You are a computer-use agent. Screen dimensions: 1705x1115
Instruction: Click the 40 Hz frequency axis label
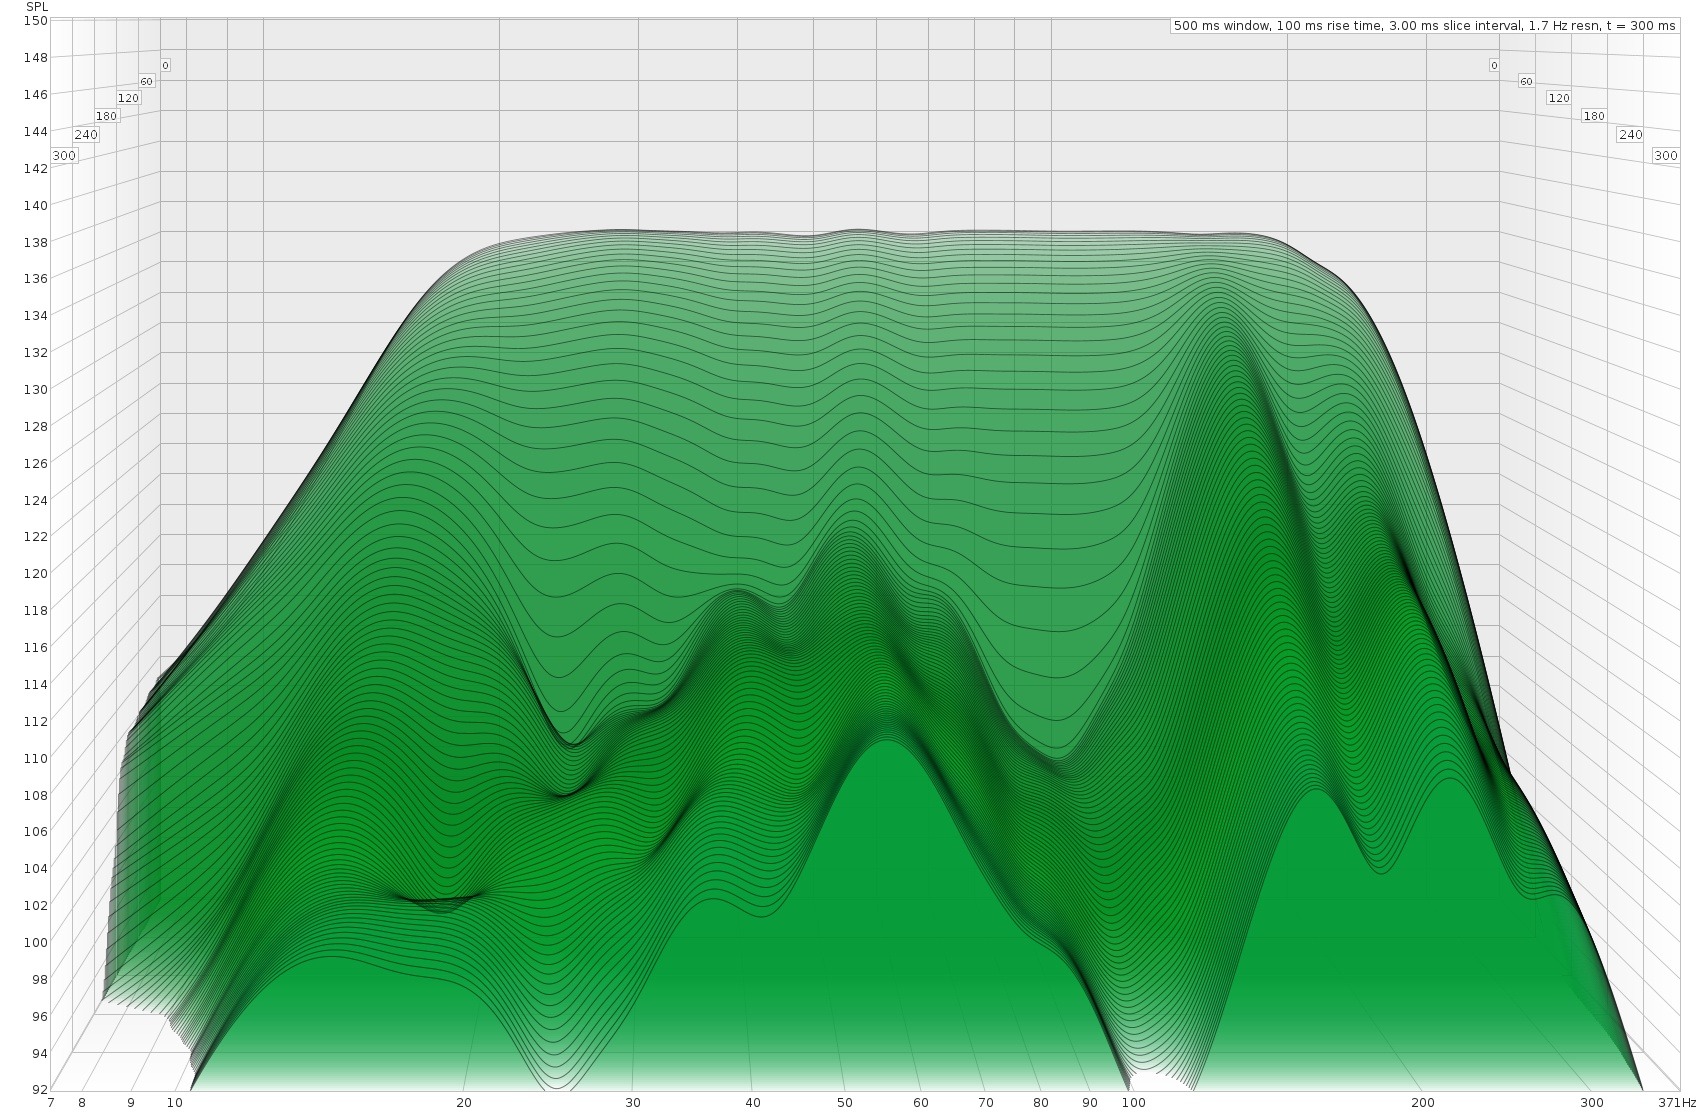coord(752,1103)
